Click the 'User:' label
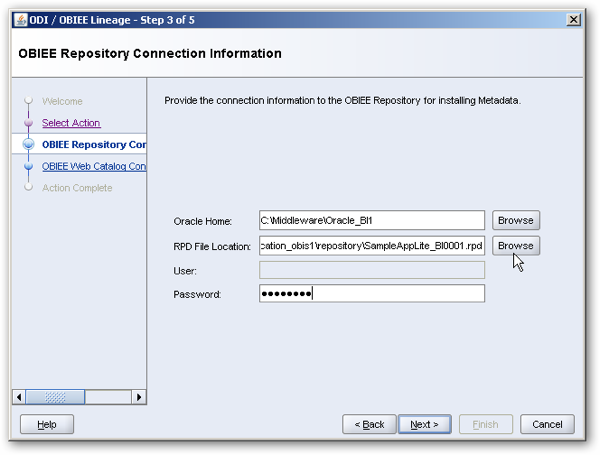 click(x=185, y=271)
